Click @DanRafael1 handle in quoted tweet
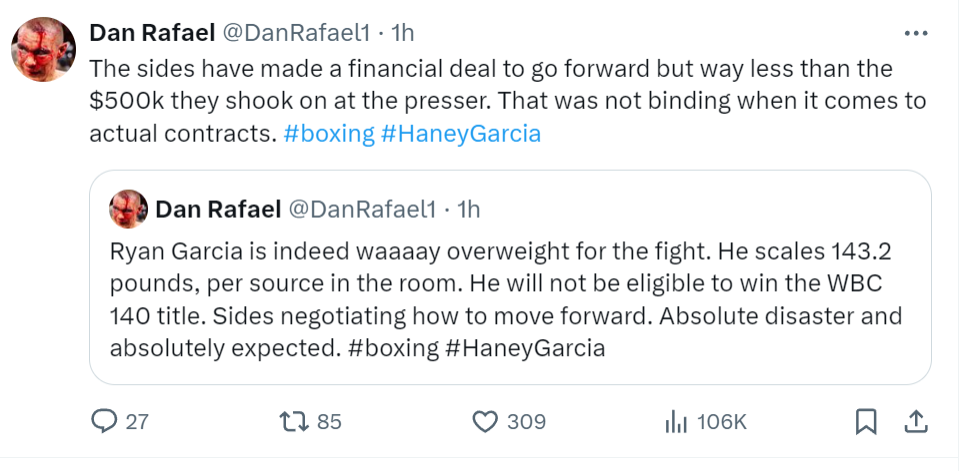This screenshot has width=971, height=471. click(x=362, y=209)
